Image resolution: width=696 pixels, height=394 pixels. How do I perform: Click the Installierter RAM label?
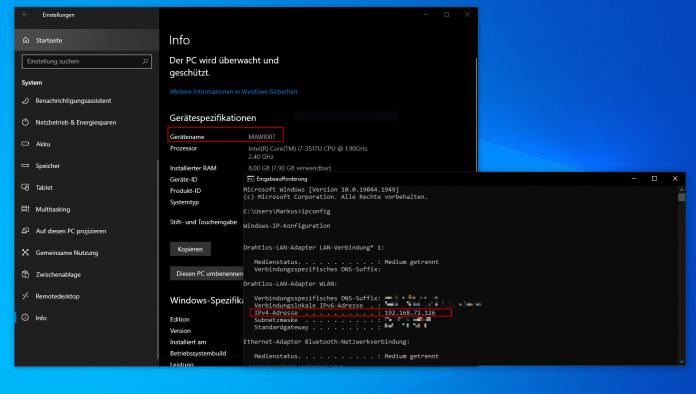(x=193, y=168)
